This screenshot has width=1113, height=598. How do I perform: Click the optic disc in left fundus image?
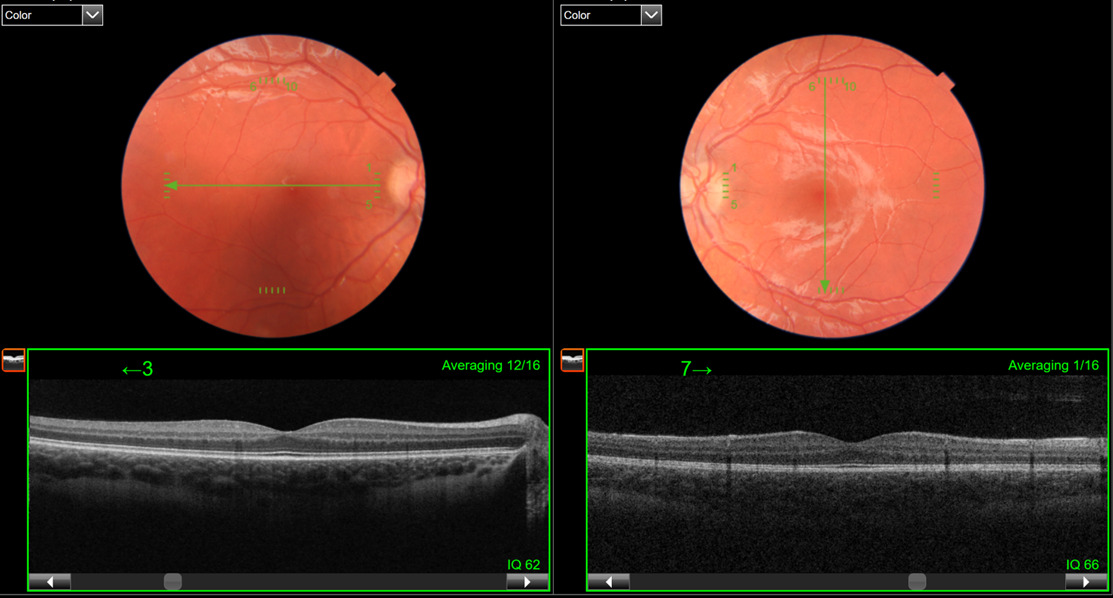[404, 183]
